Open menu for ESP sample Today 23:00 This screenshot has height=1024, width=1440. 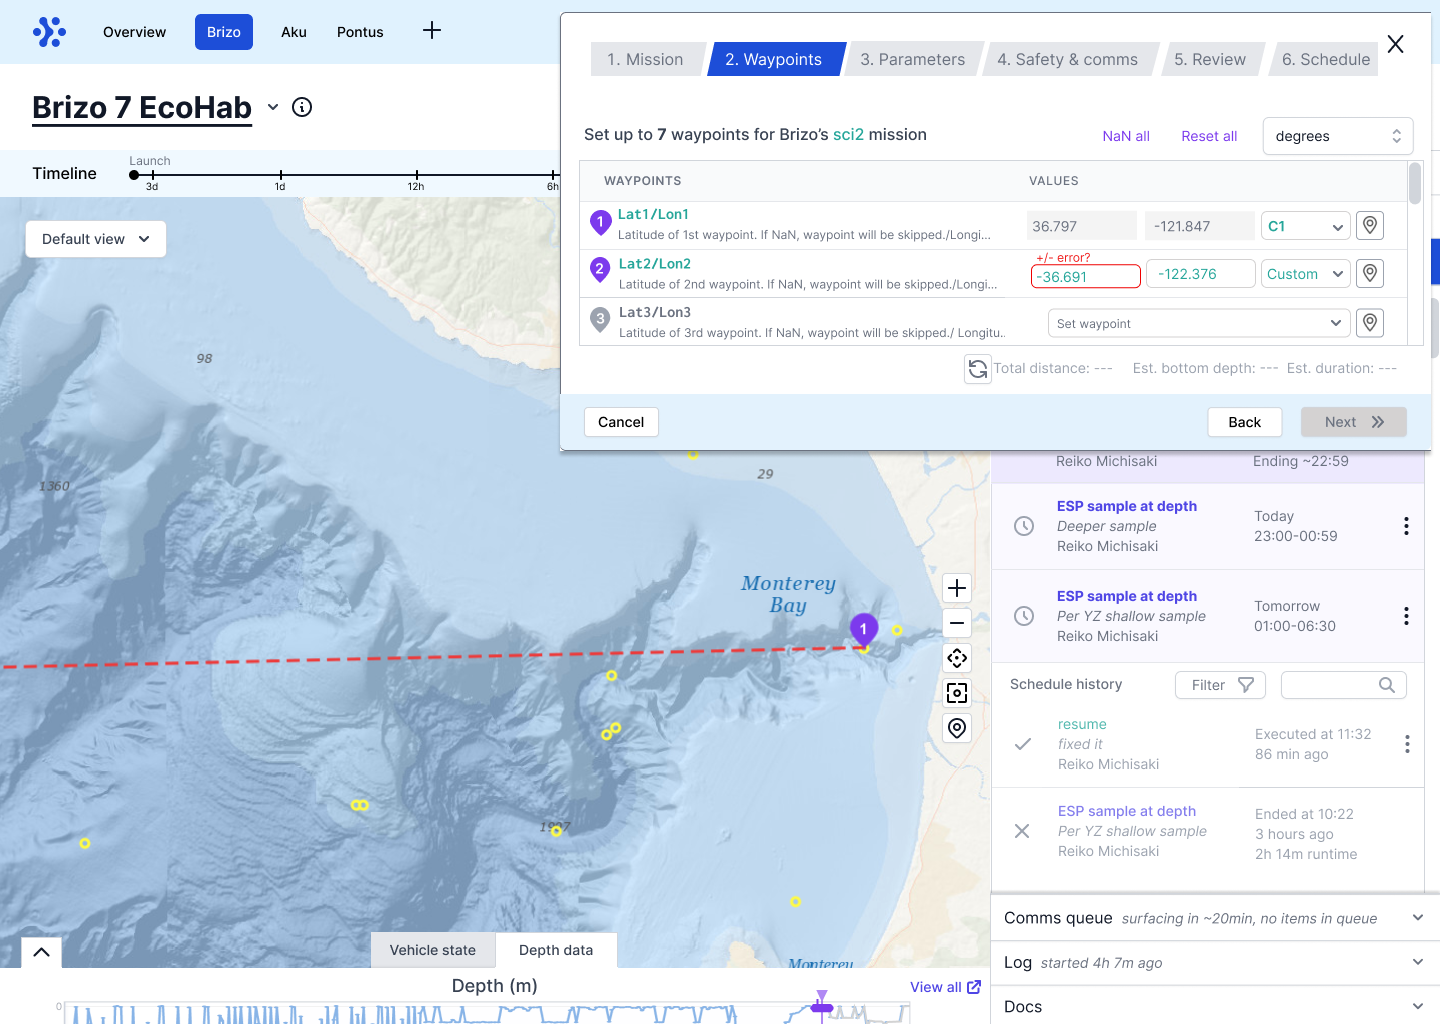click(x=1406, y=526)
